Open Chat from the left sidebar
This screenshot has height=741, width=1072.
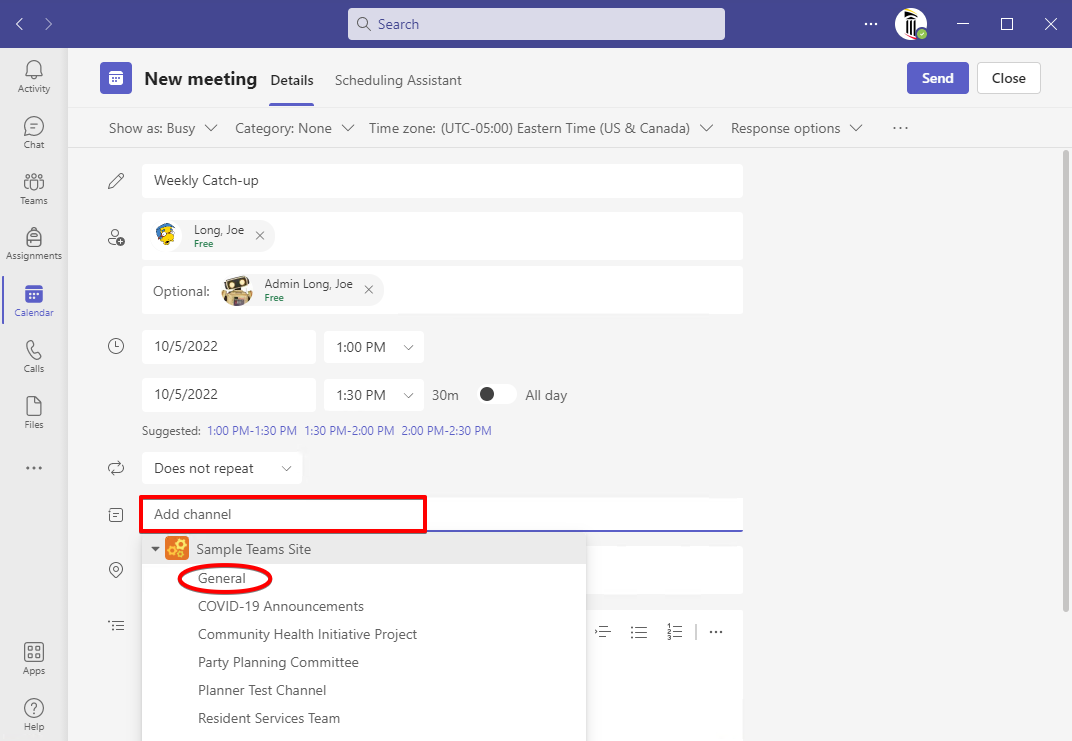click(34, 133)
